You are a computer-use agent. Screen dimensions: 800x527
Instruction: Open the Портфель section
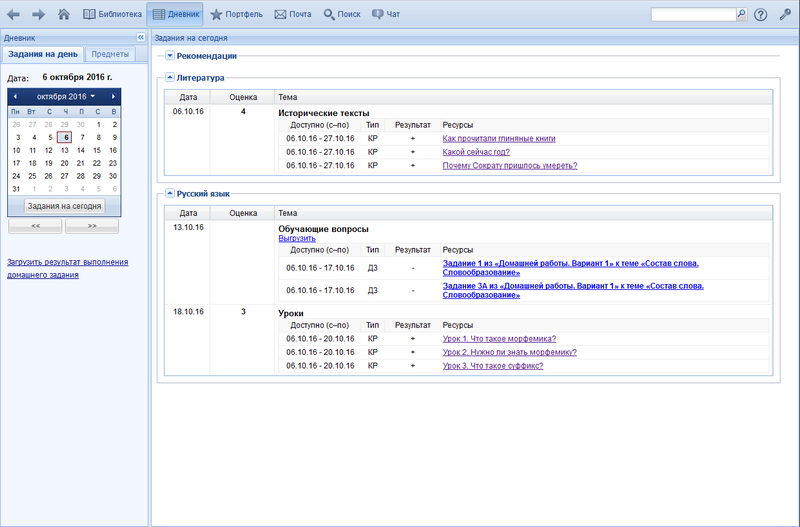pos(236,15)
